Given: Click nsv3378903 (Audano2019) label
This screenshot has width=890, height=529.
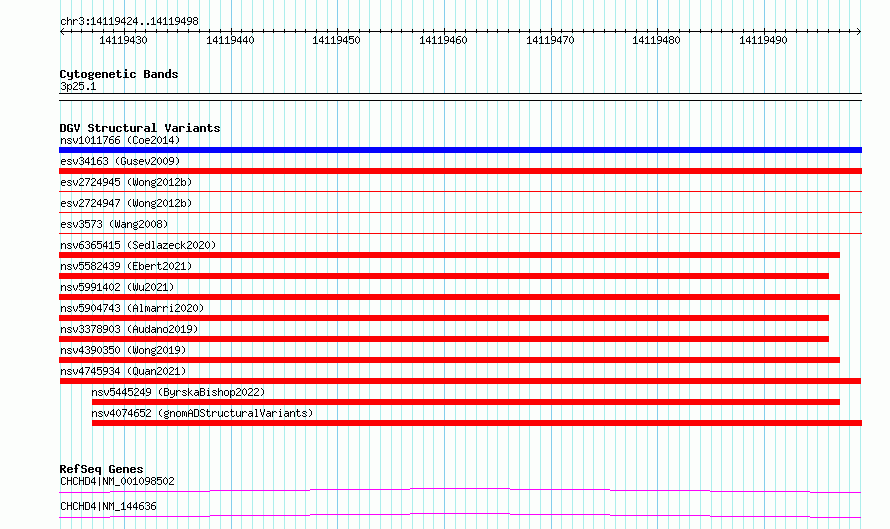Looking at the screenshot, I should pyautogui.click(x=129, y=329).
